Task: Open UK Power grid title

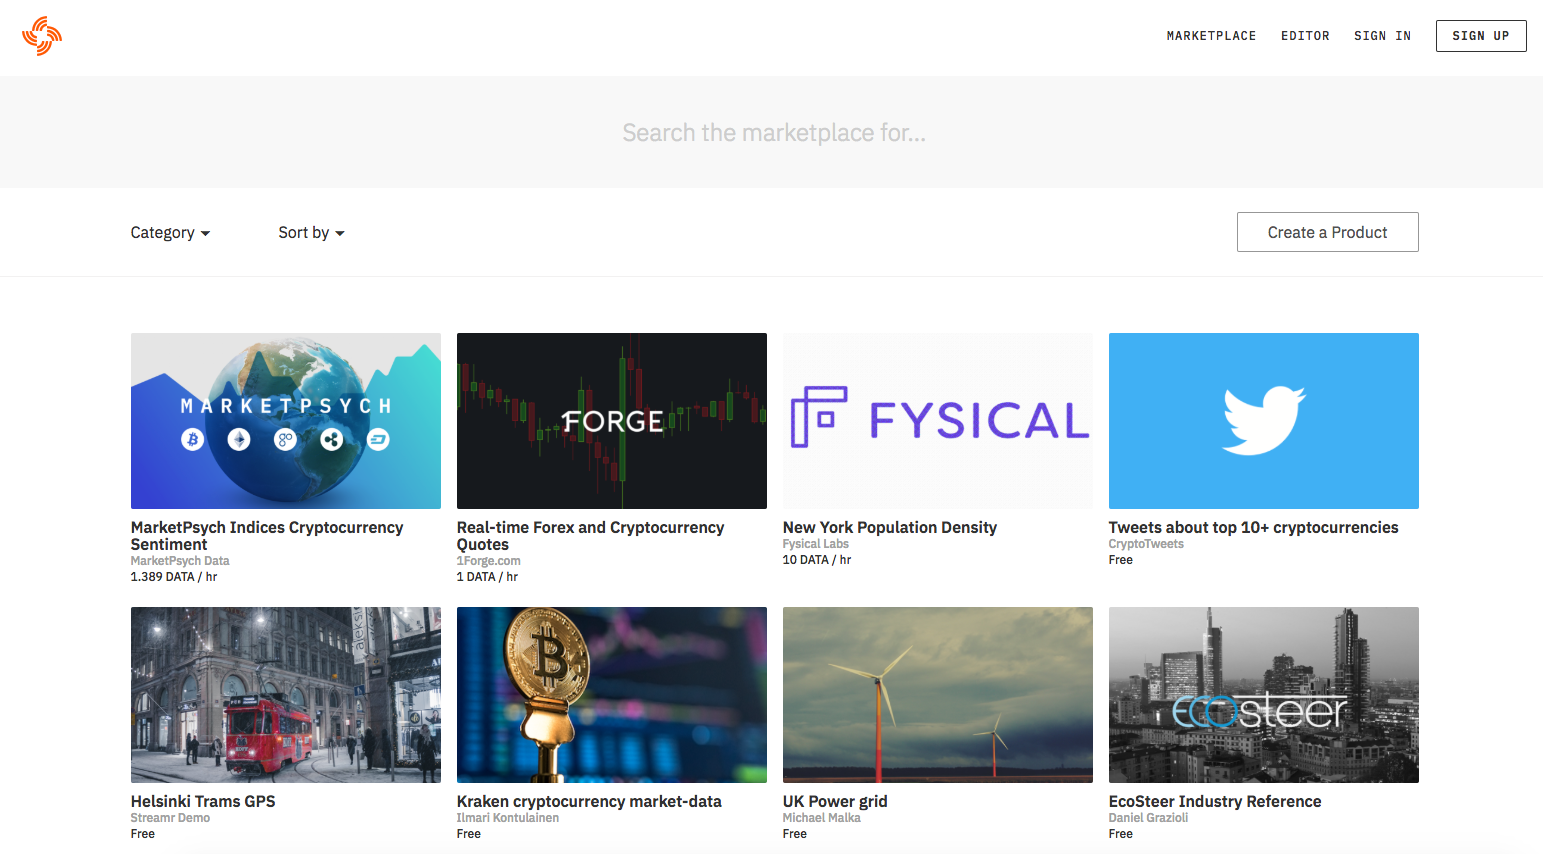Action: 835,801
